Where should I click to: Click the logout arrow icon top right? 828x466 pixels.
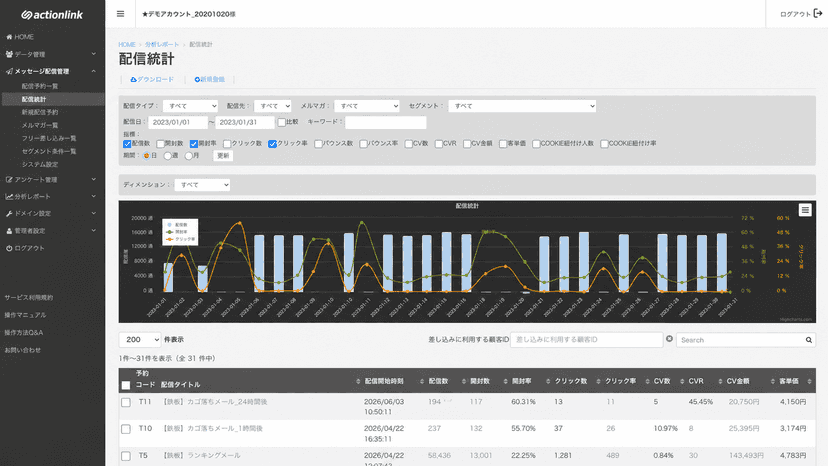click(817, 14)
